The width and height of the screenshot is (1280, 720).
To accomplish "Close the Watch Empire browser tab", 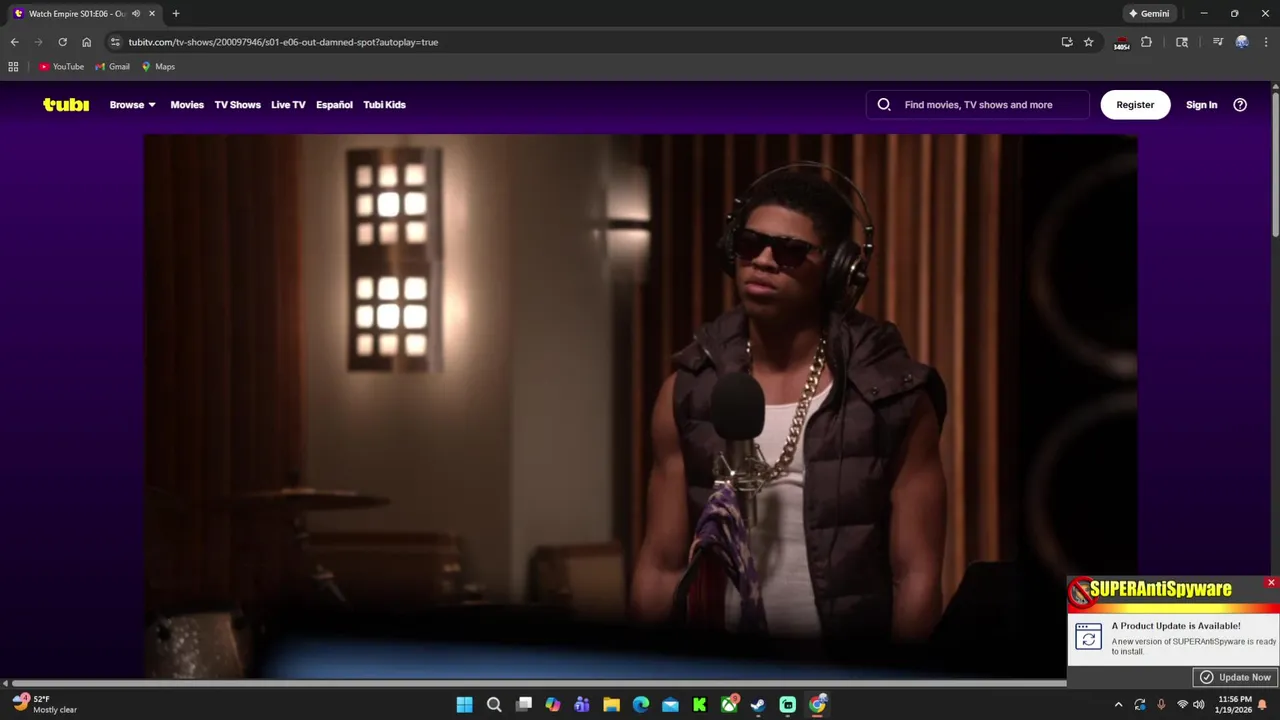I will [152, 13].
